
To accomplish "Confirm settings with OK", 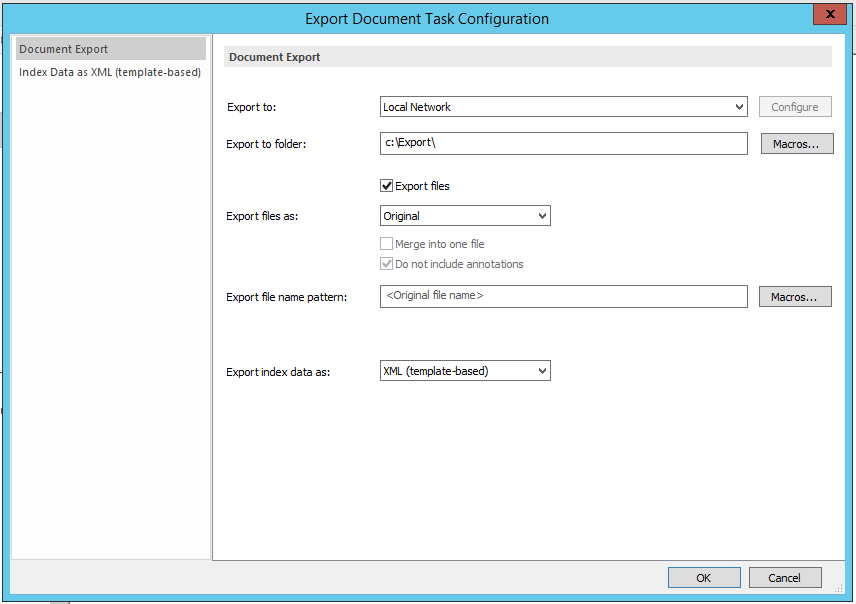I will click(x=704, y=577).
